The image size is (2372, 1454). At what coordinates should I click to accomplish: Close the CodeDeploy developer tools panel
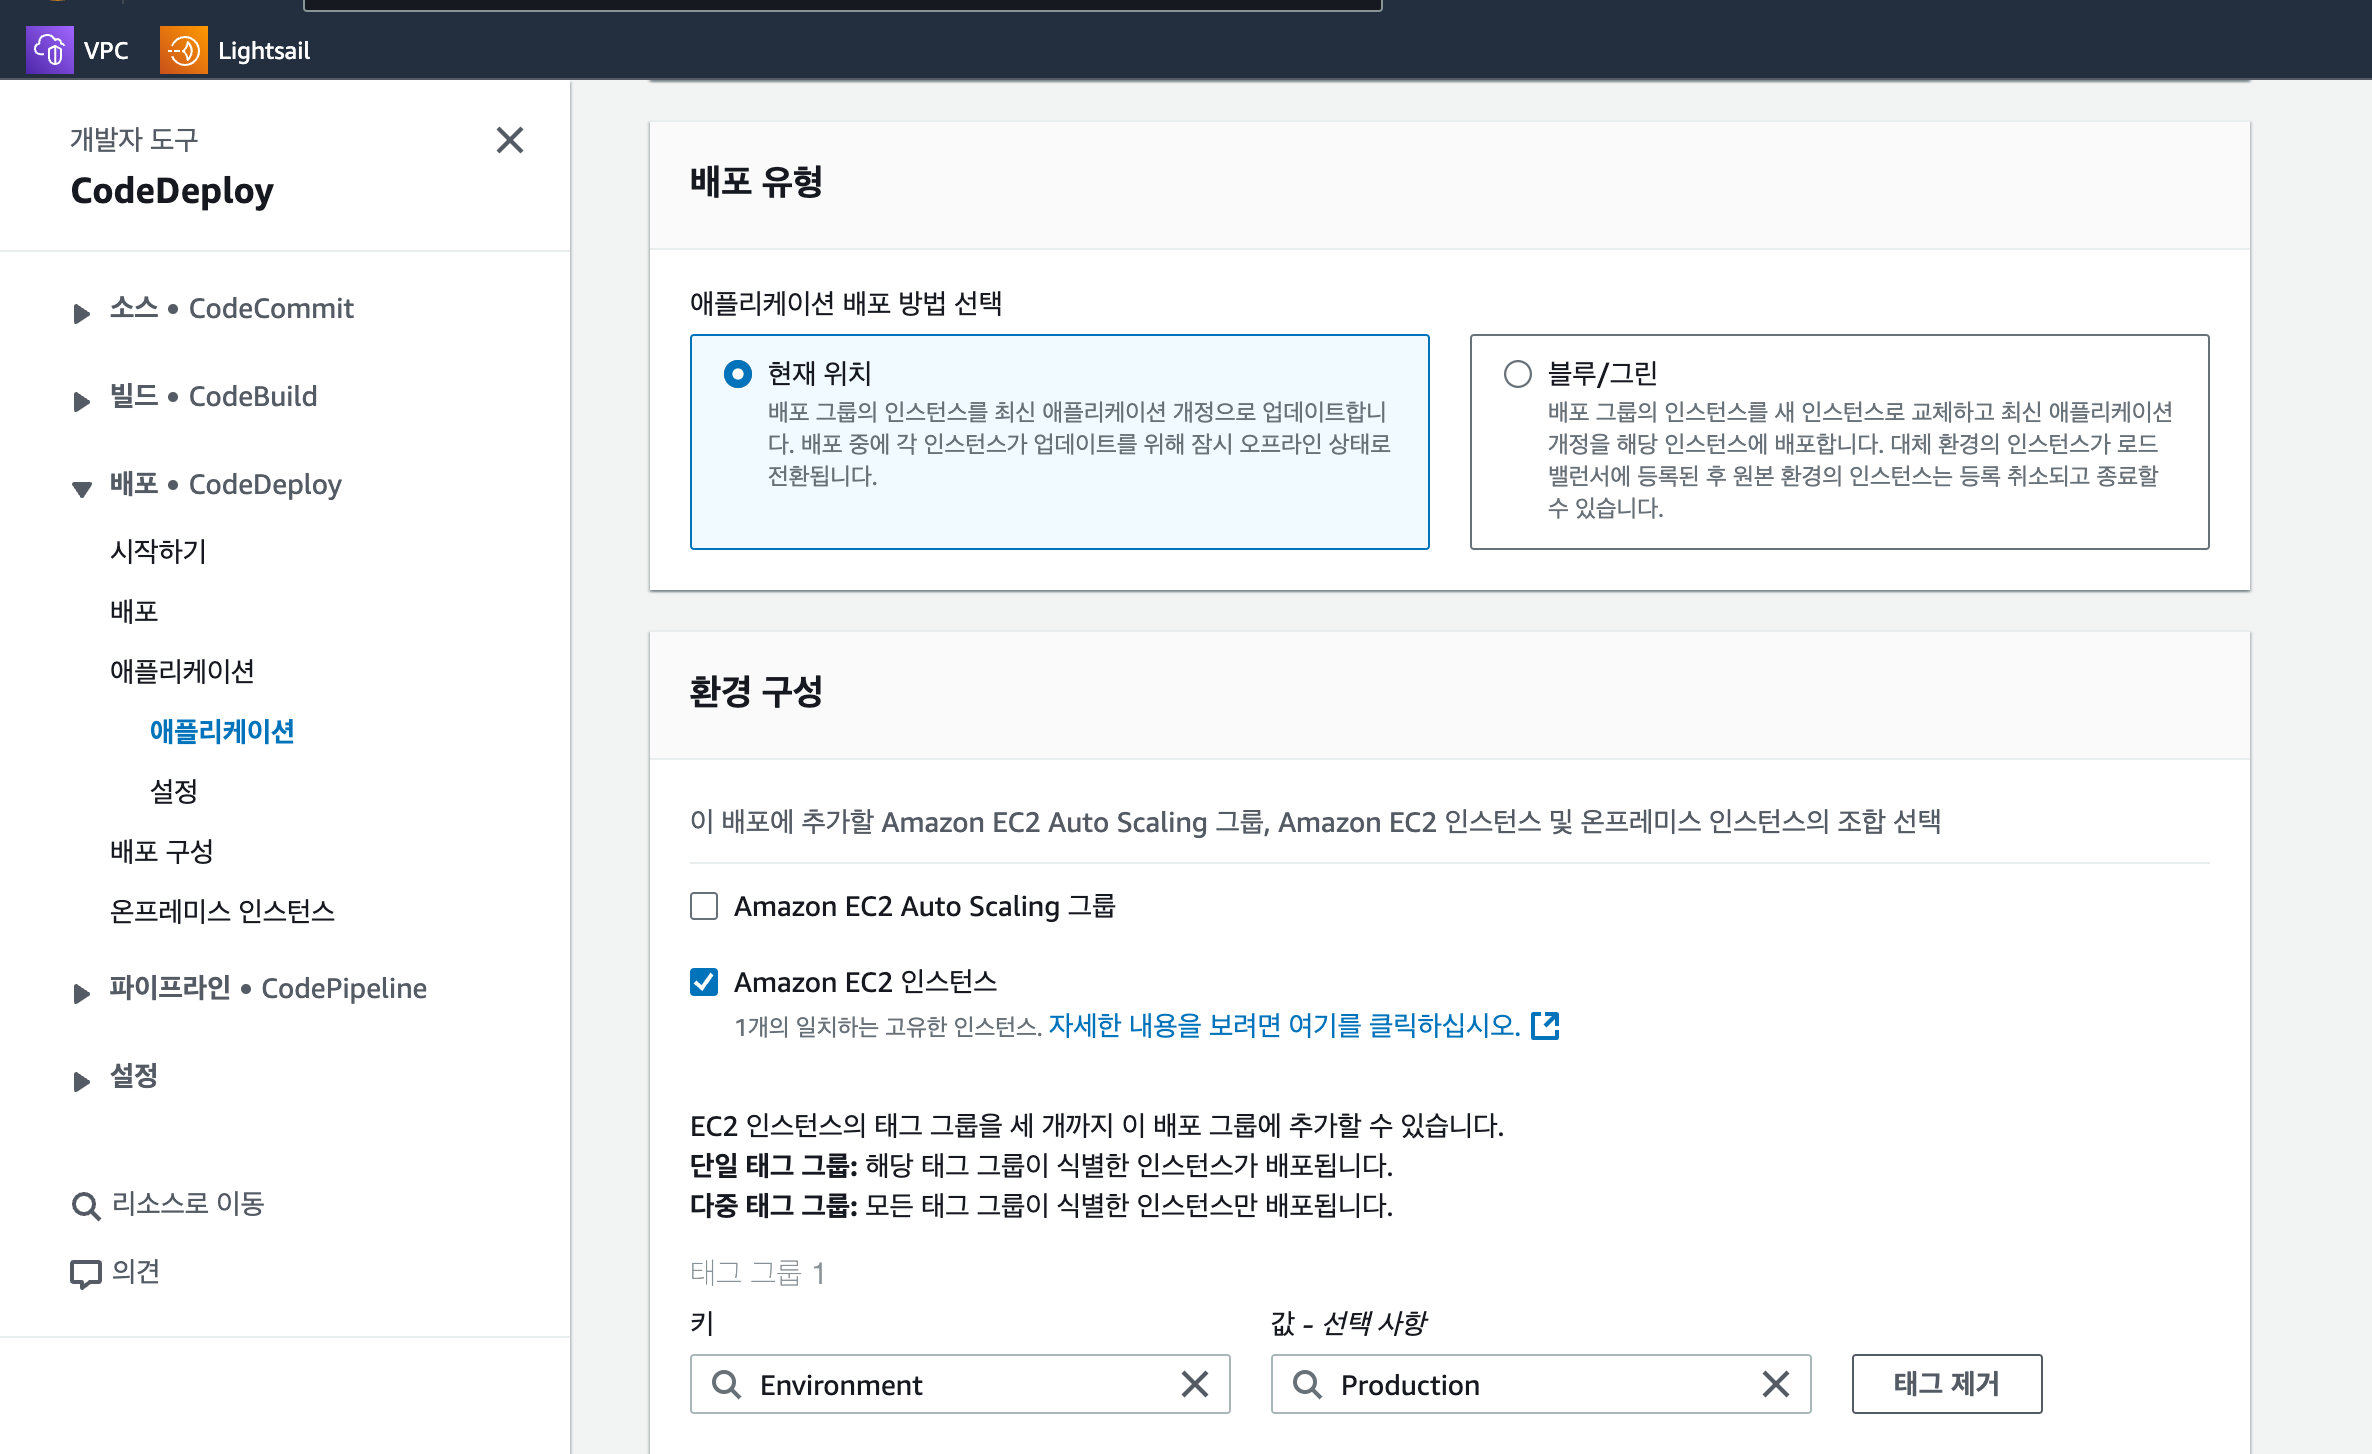[511, 140]
